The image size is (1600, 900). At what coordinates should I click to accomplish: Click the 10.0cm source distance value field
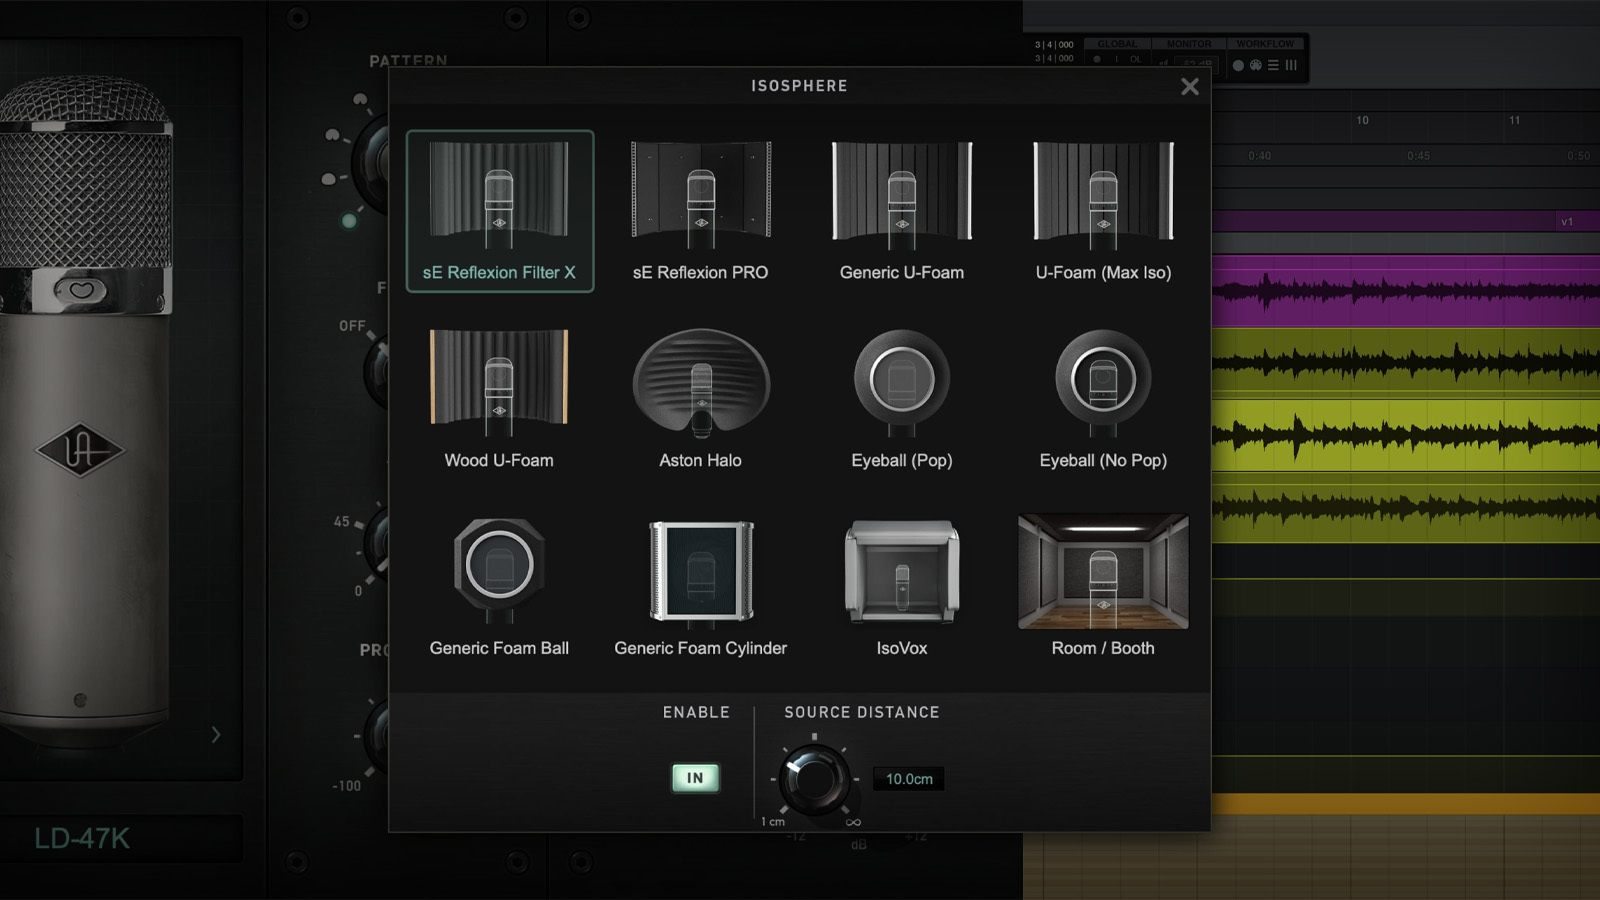(909, 779)
